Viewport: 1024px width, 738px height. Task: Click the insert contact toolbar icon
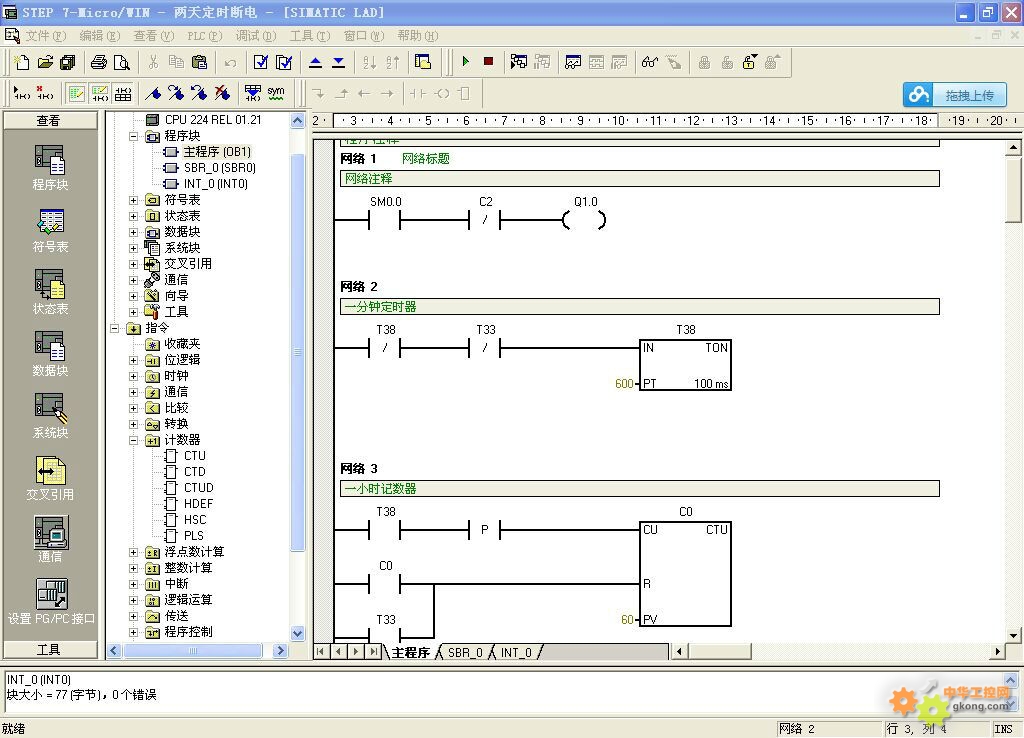tap(417, 93)
